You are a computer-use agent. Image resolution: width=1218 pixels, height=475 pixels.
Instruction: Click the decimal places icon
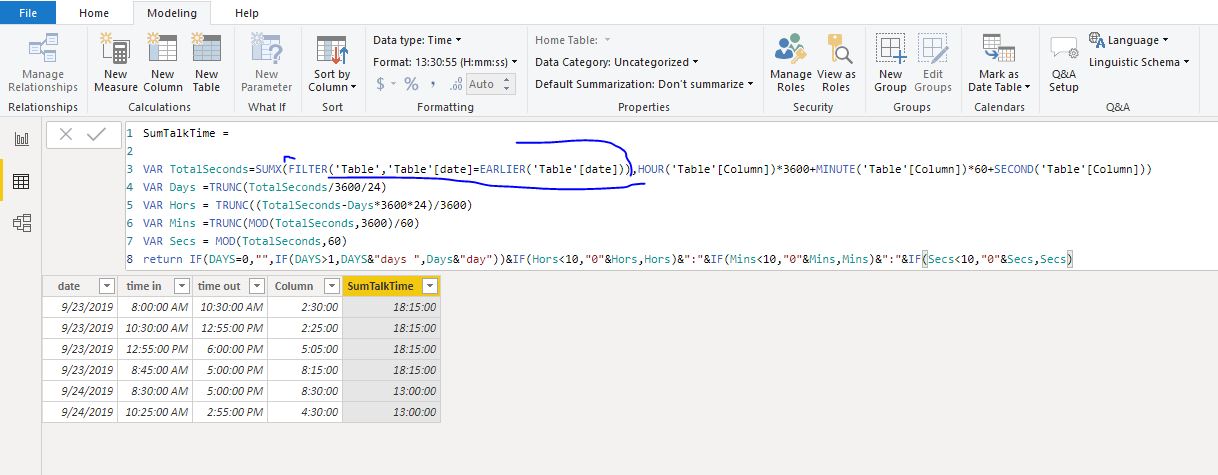click(x=455, y=84)
